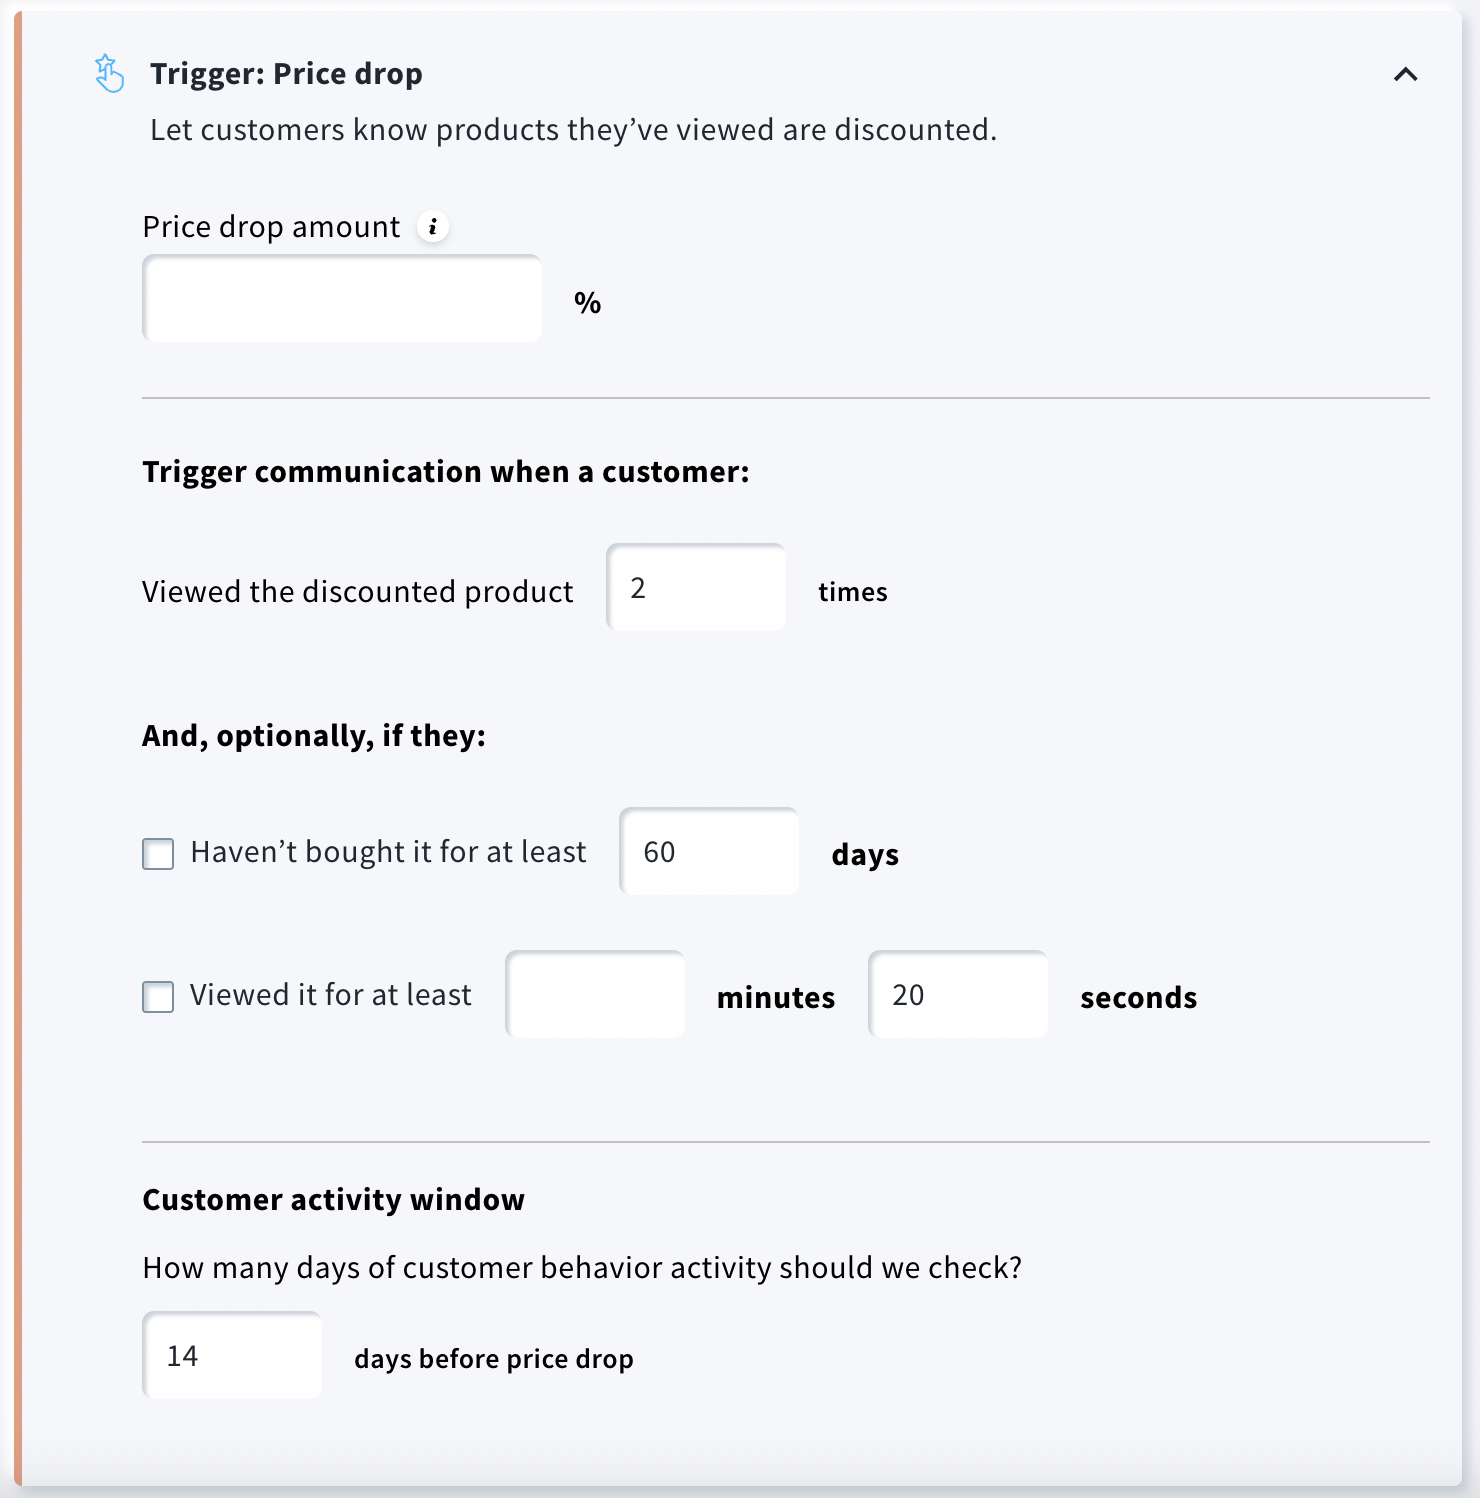Click the "days before price drop" label
Viewport: 1480px width, 1498px height.
pyautogui.click(x=493, y=1358)
